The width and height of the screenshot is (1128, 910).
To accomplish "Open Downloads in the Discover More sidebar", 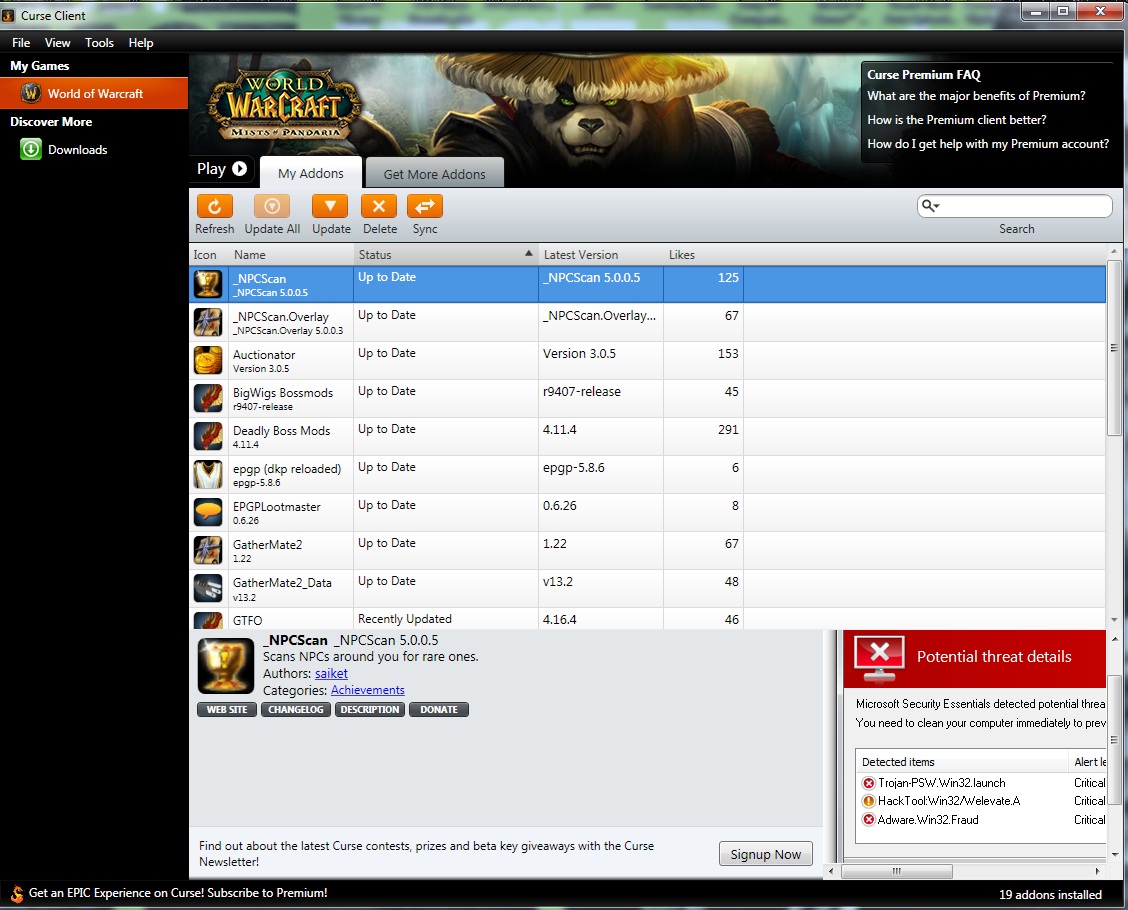I will click(x=74, y=149).
